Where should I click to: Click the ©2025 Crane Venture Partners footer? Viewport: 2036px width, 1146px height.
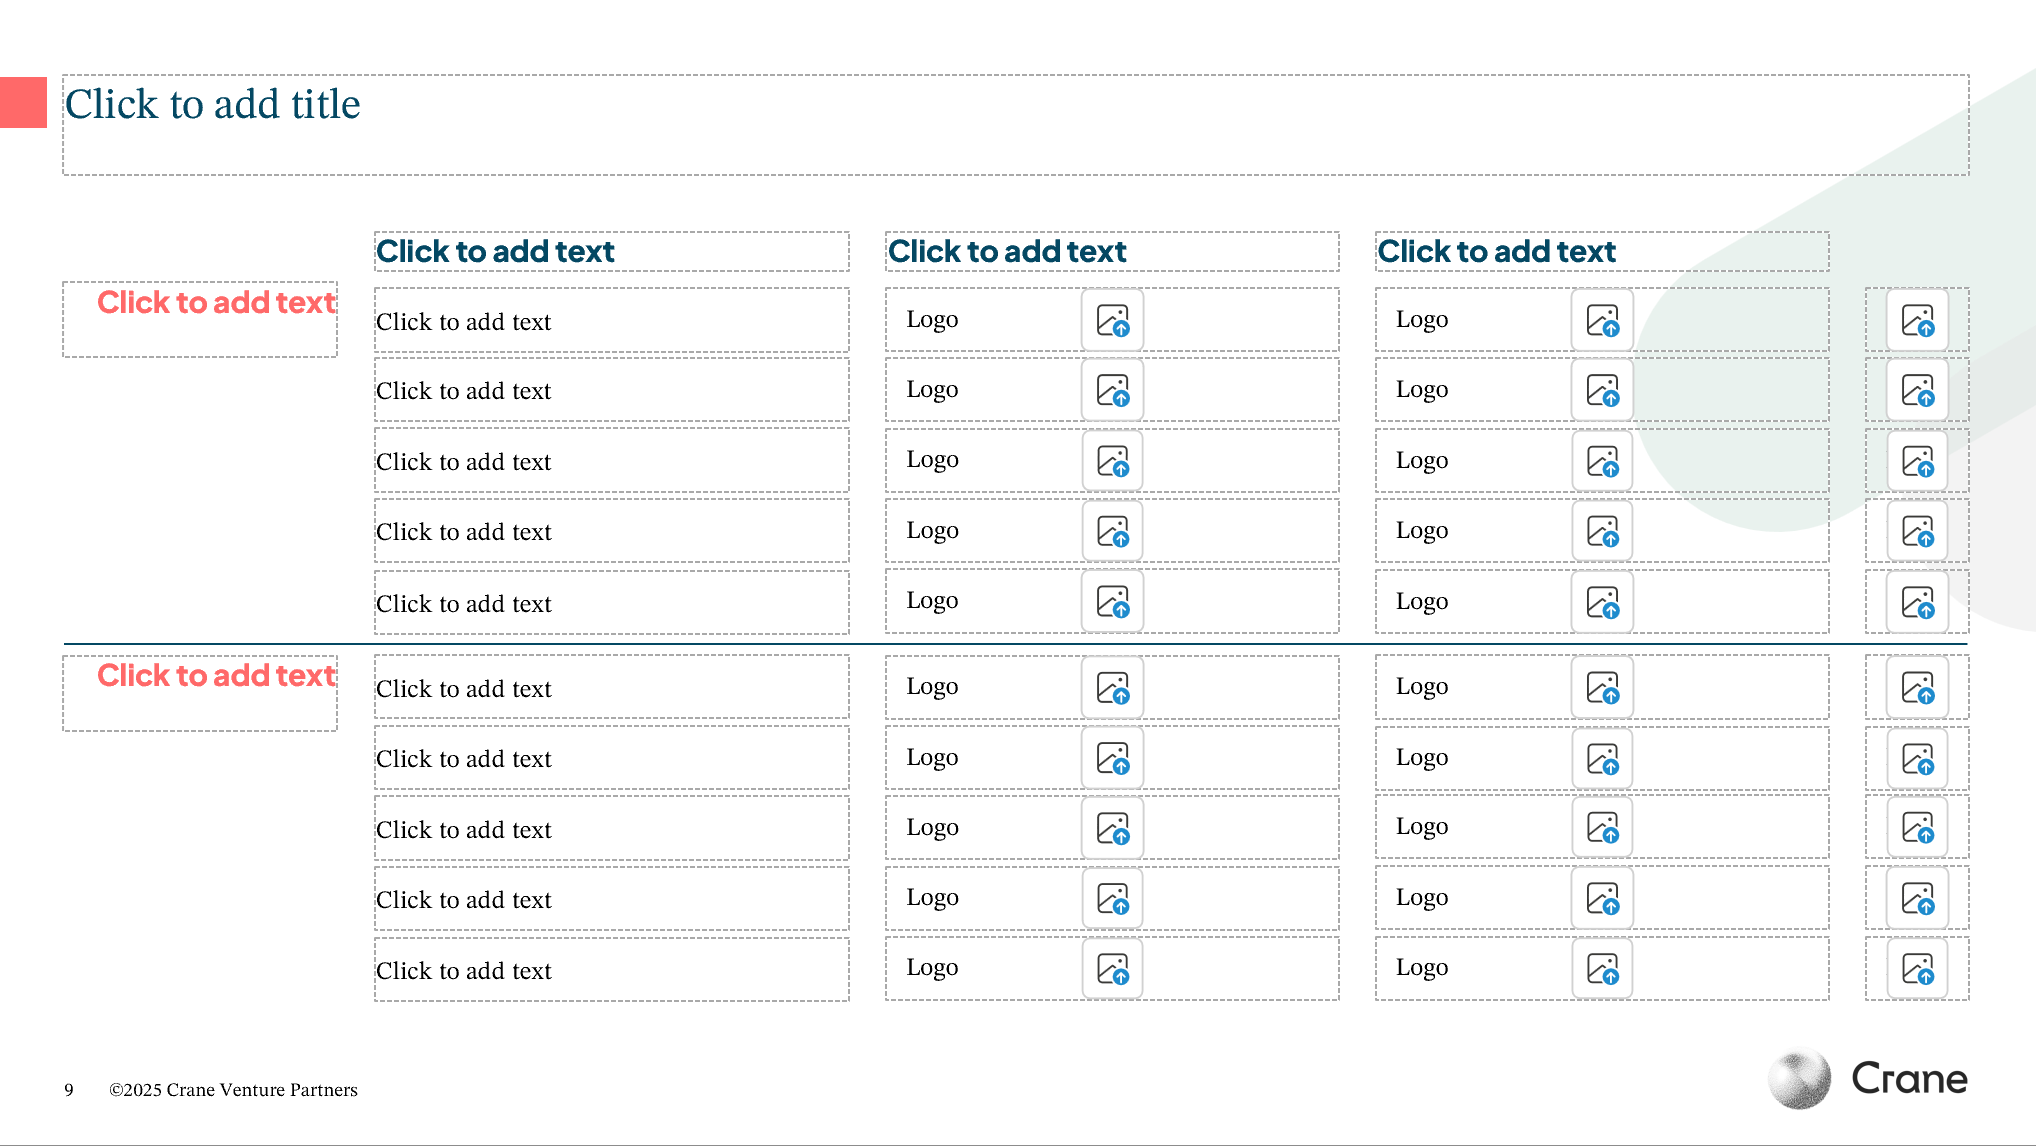233,1090
